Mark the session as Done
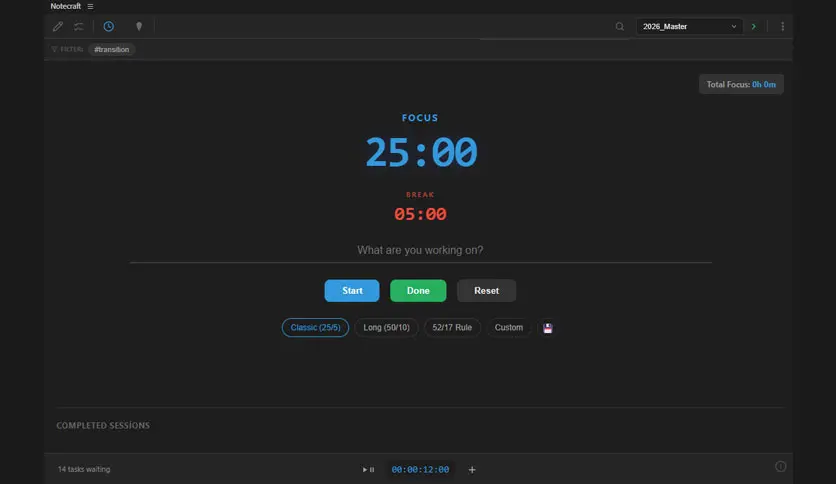 click(418, 291)
